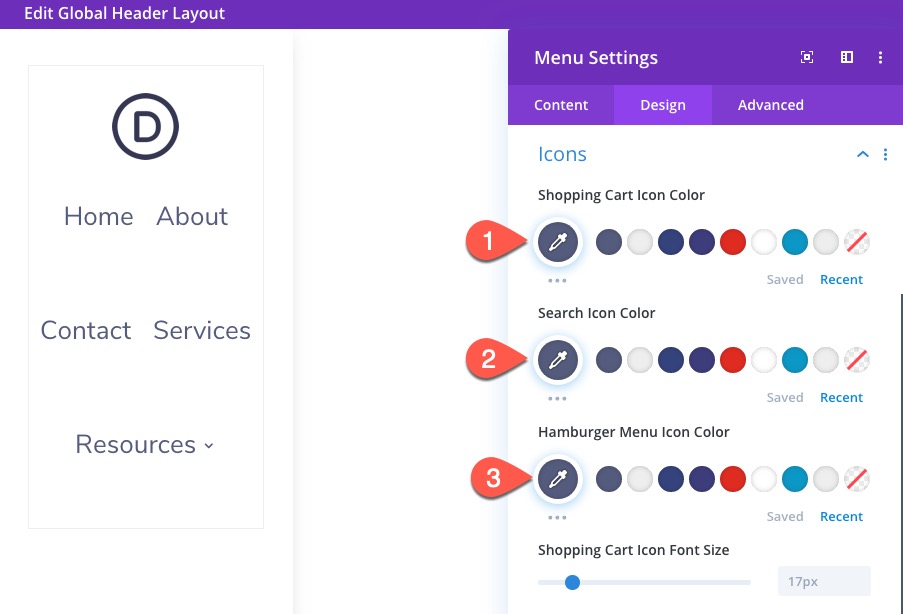Click the Divi logo in the header preview
Screen dimensions: 903x614
tap(145, 127)
